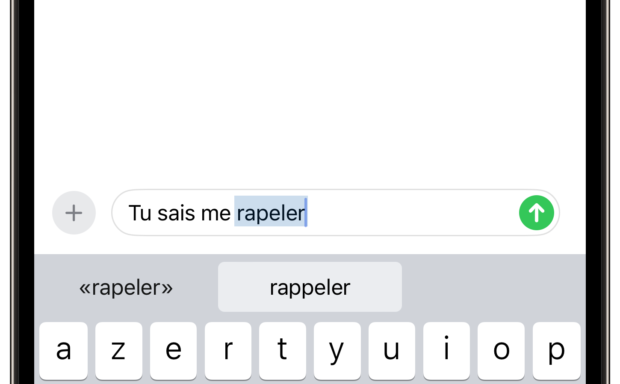Tap empty space in message field
This screenshot has width=620, height=384.
pos(411,213)
